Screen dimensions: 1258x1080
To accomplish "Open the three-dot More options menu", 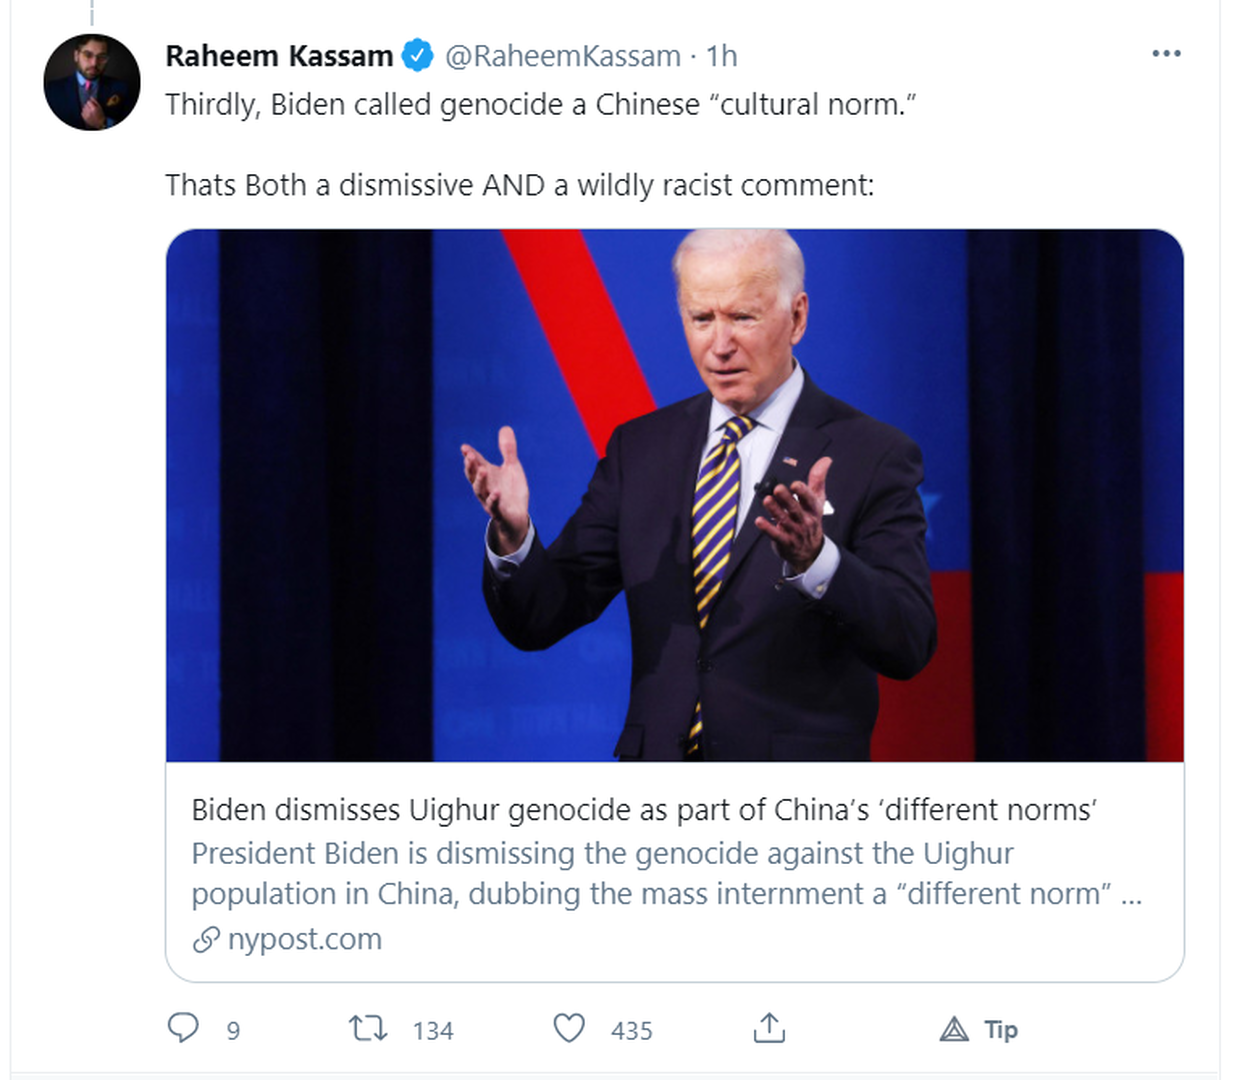I will 1166,54.
